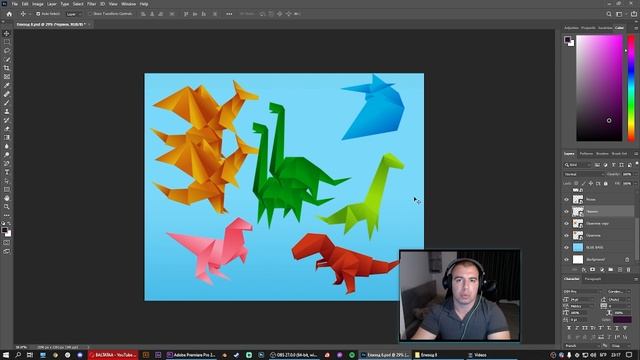
Task: Click the create new layer icon
Action: (620, 270)
